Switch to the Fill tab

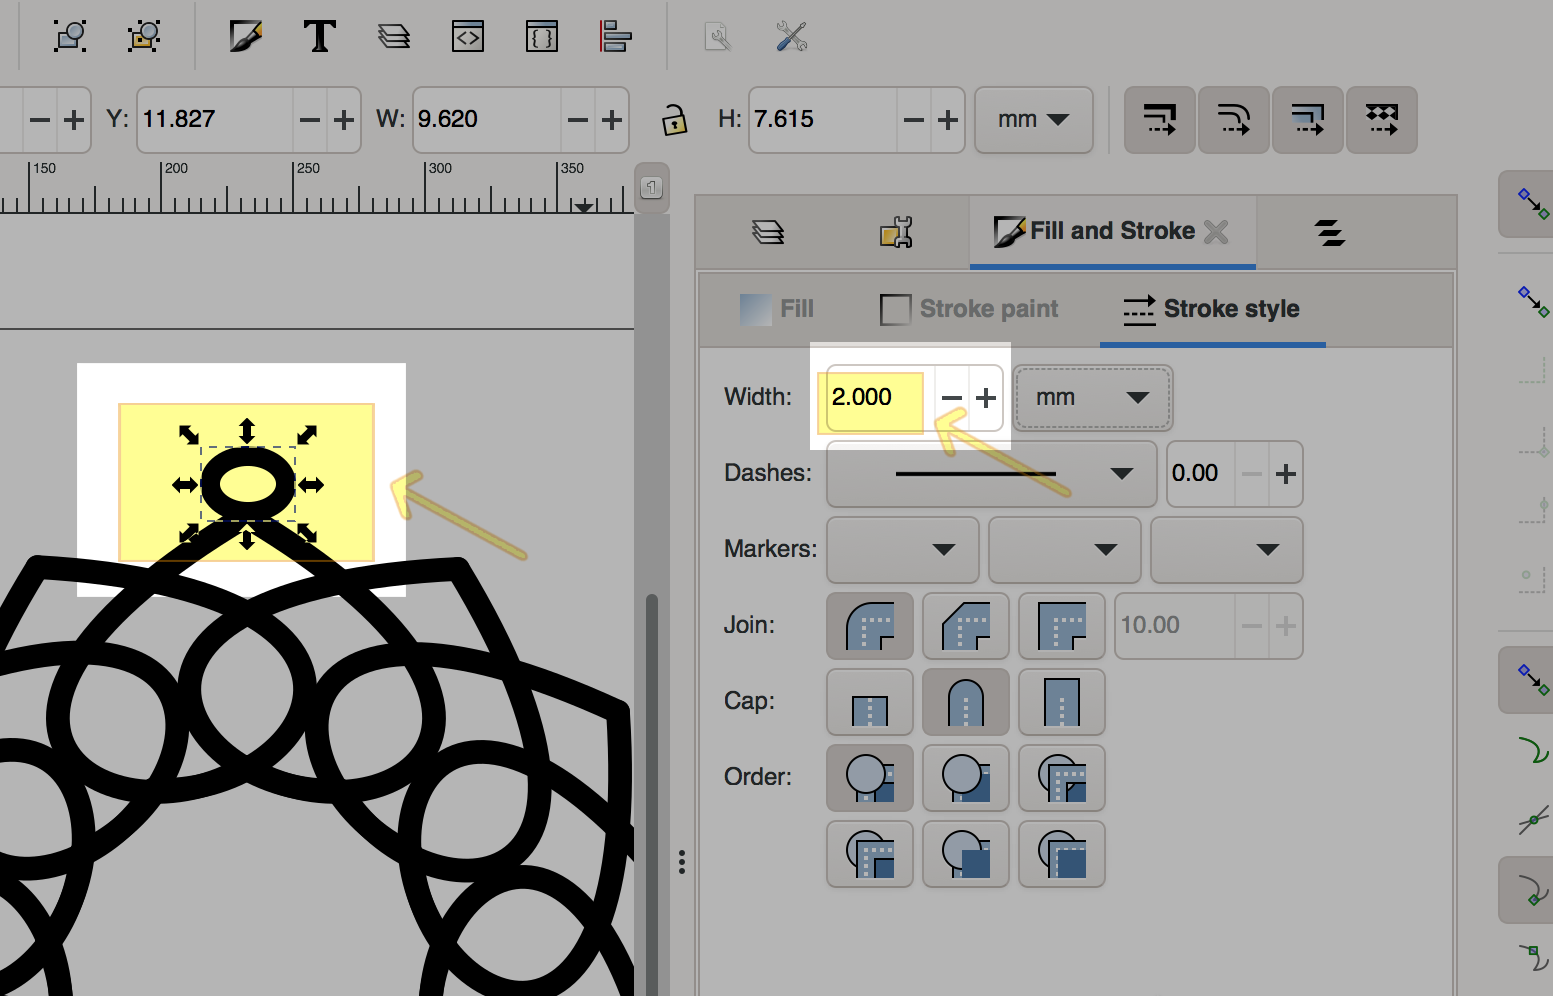click(777, 309)
